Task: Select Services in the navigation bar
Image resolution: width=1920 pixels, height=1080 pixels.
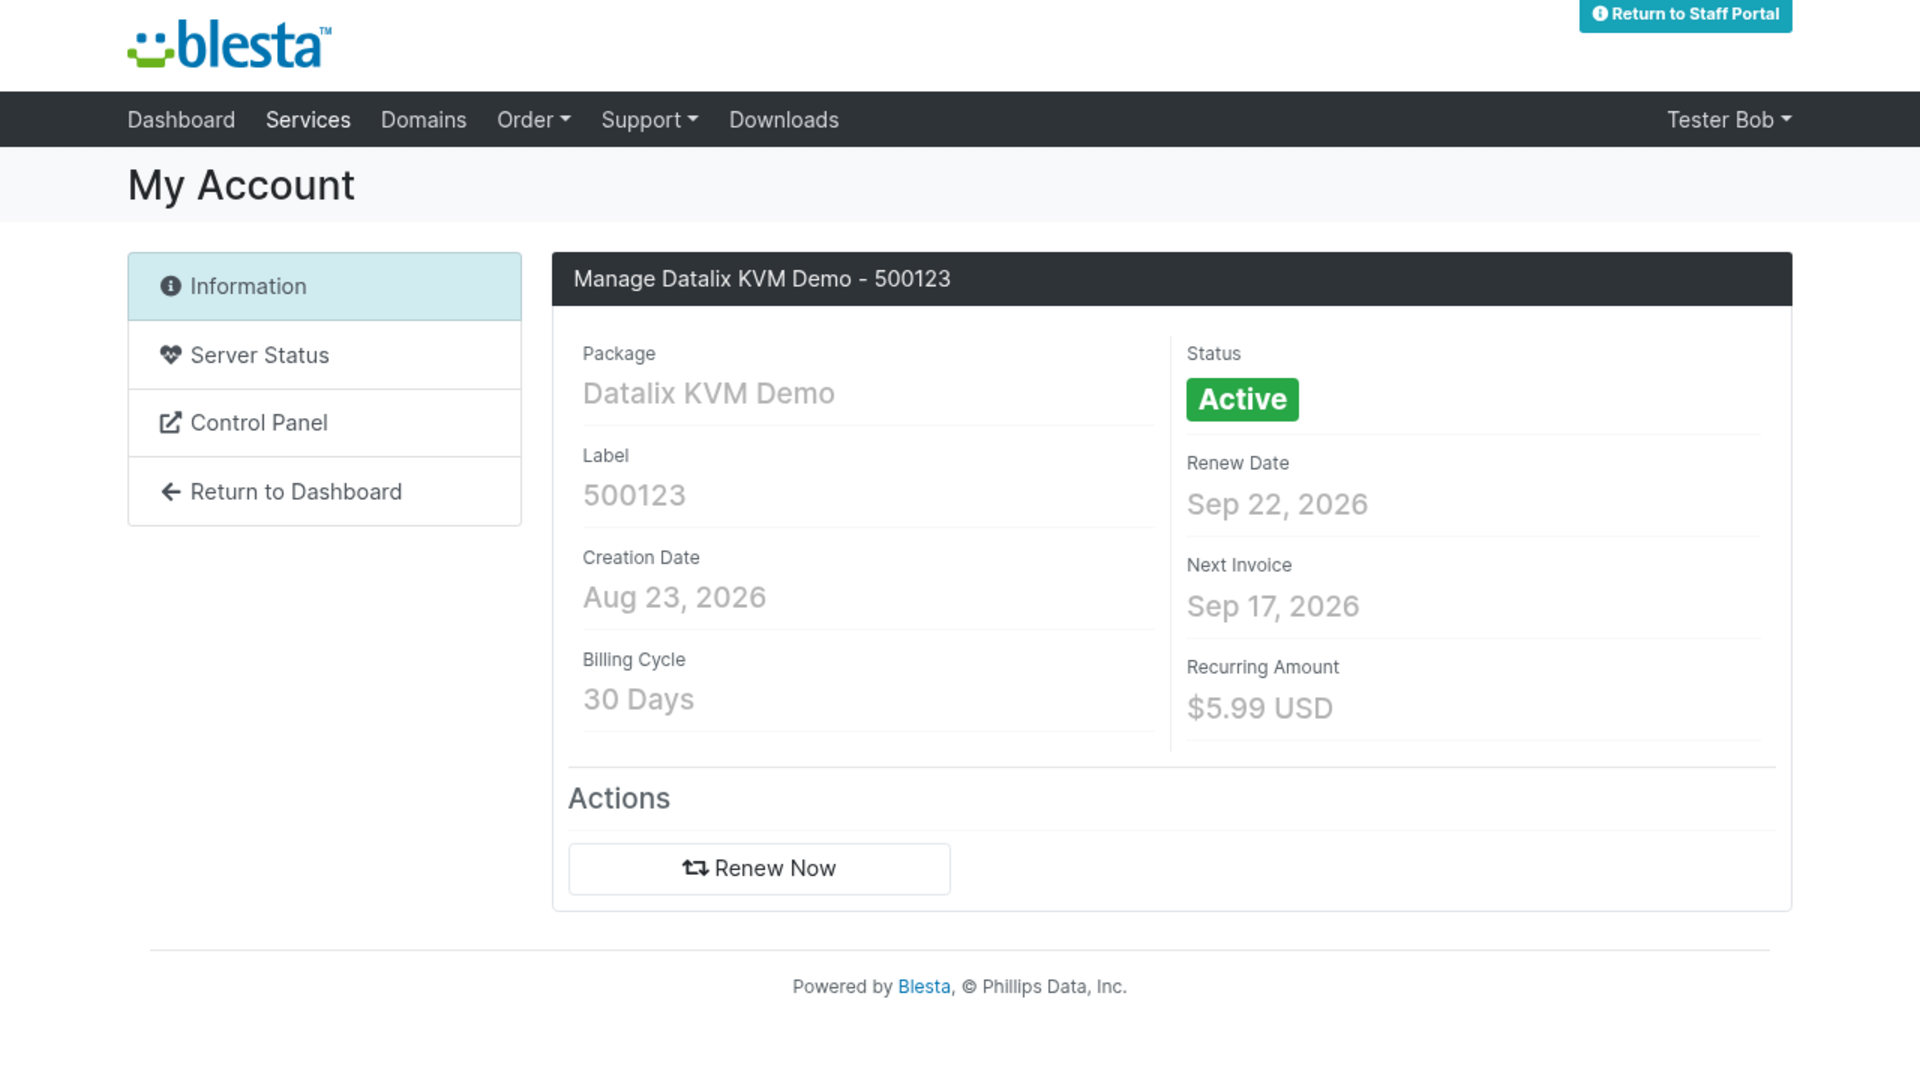Action: pos(308,120)
